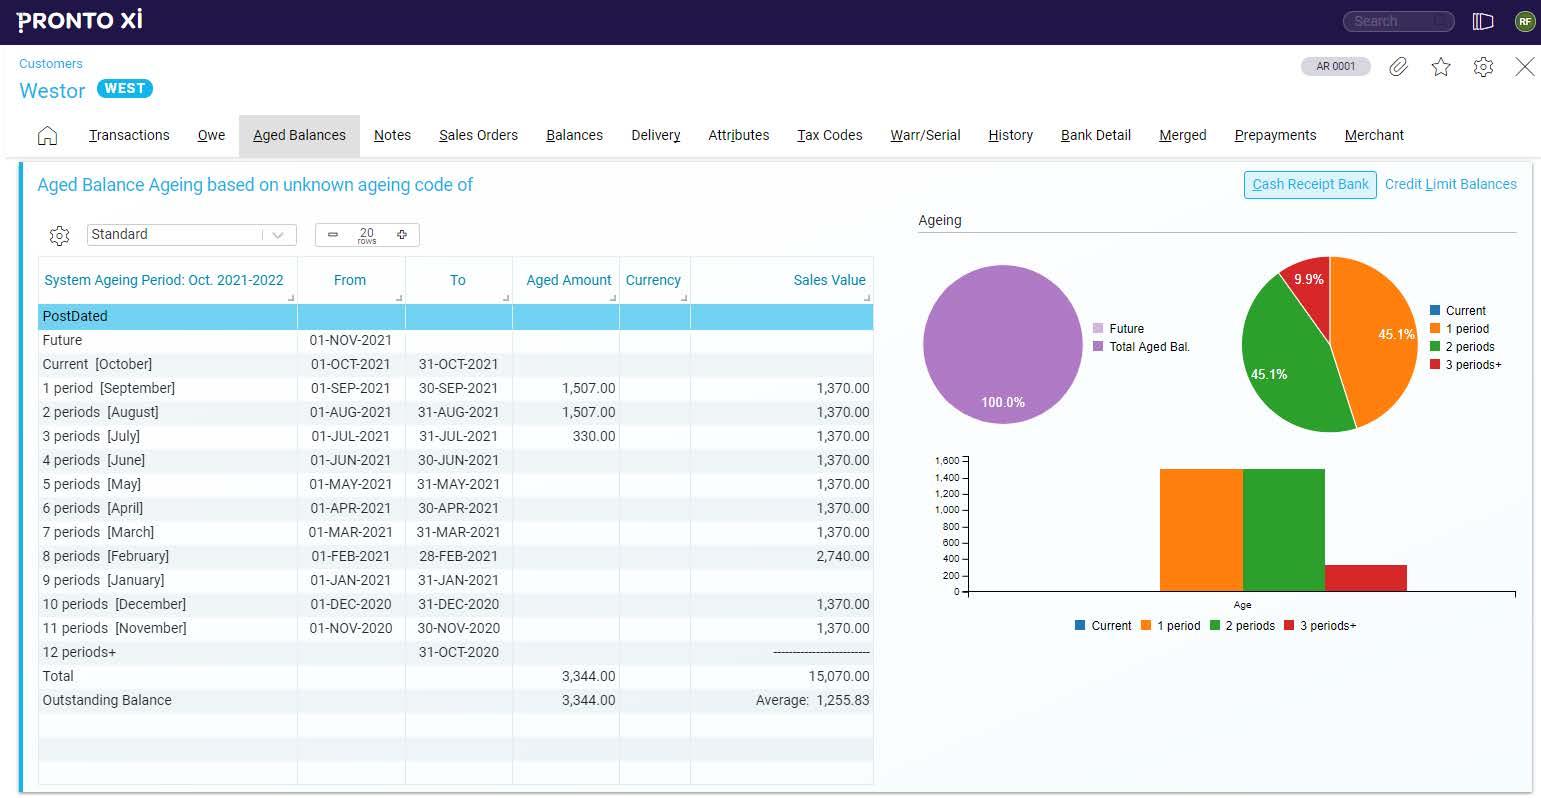Screen dimensions: 1541x798
Task: Open the Home tab via the house icon
Action: [47, 134]
